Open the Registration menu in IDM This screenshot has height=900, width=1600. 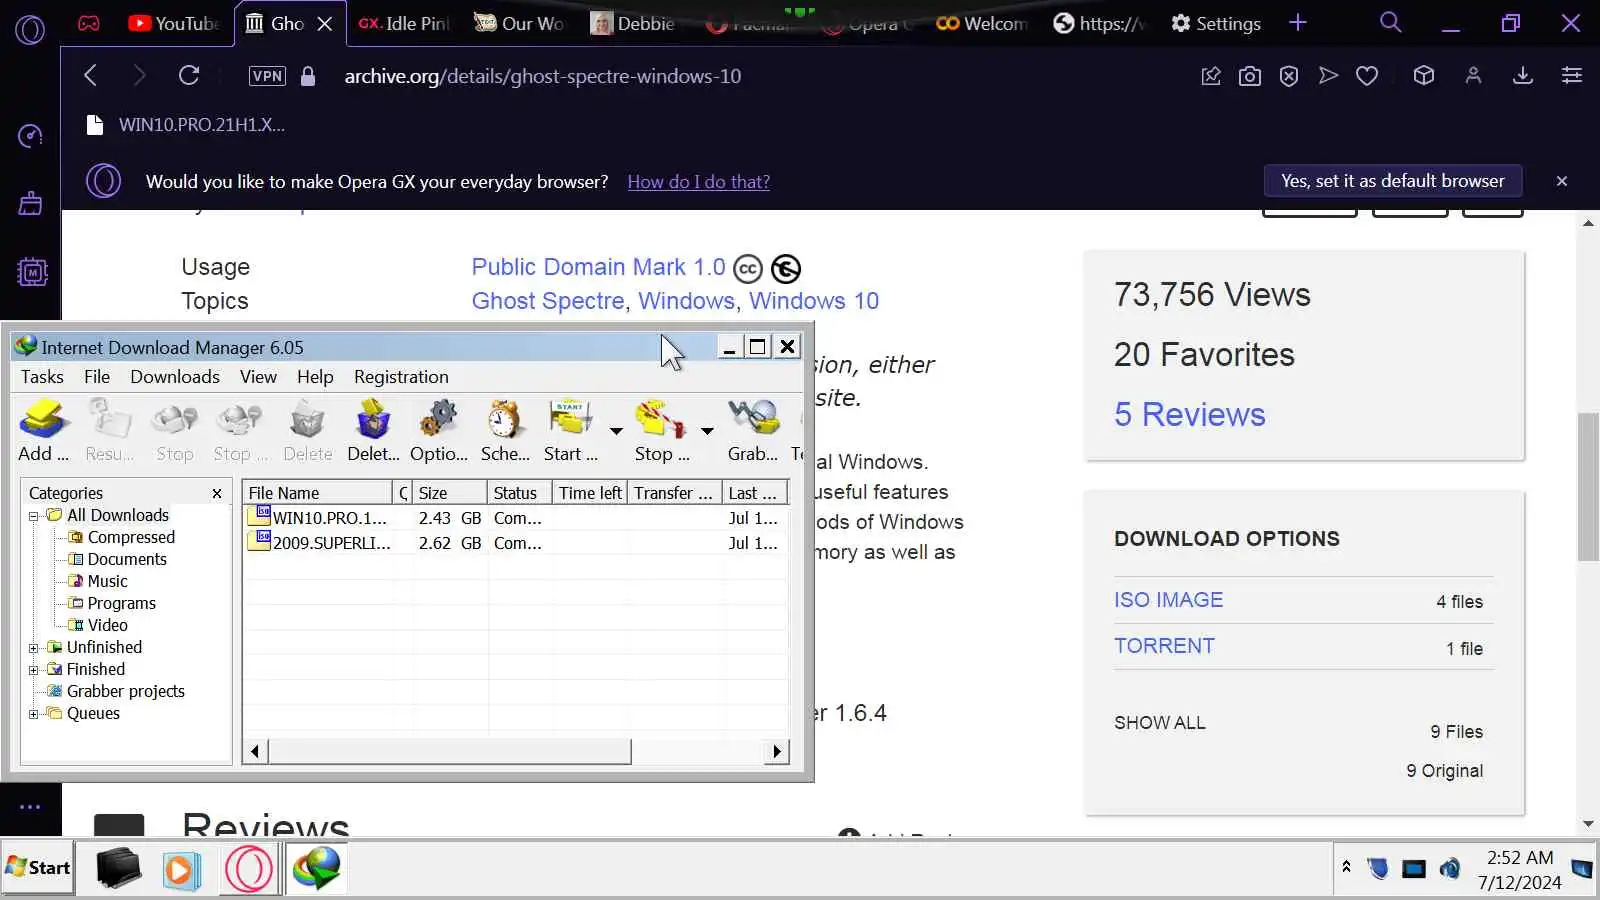pos(401,377)
